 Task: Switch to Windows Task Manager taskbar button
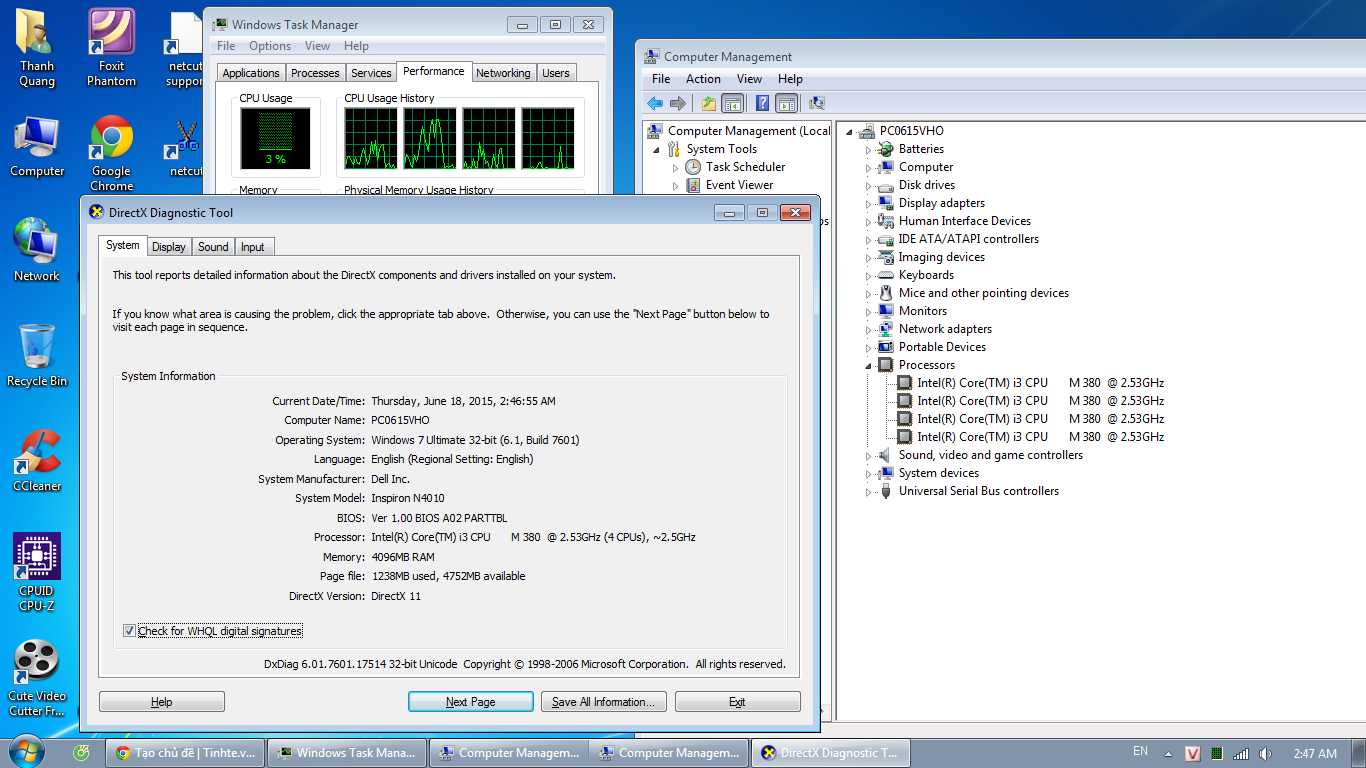(x=347, y=753)
